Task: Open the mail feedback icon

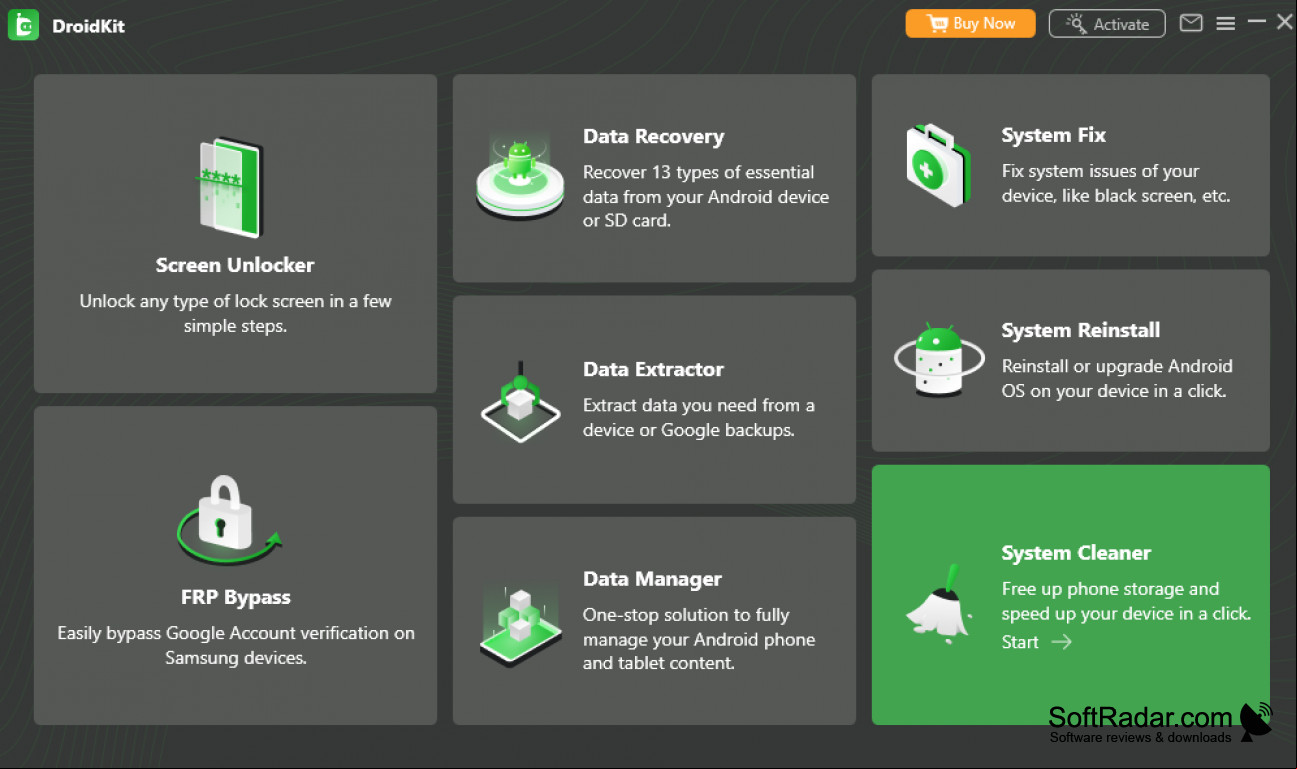Action: point(1191,23)
